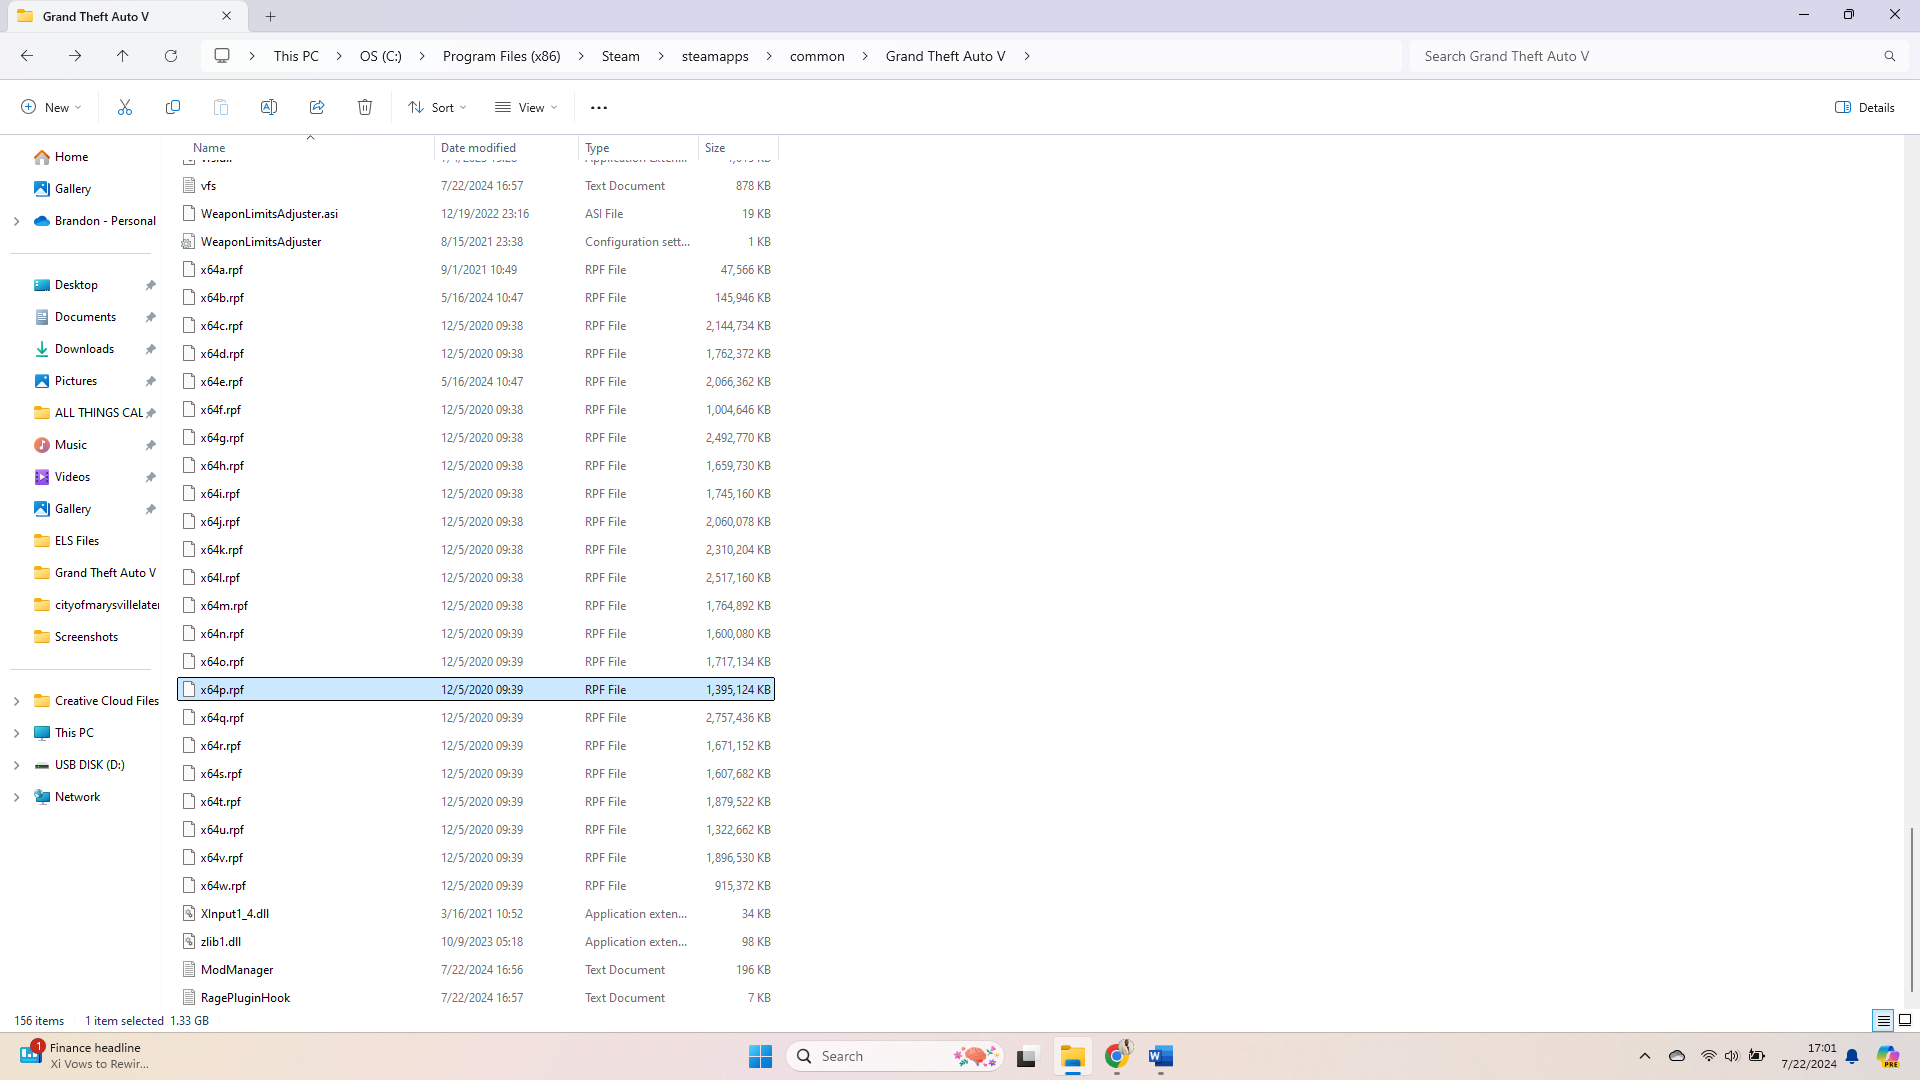Open a new tab with plus button

(271, 16)
